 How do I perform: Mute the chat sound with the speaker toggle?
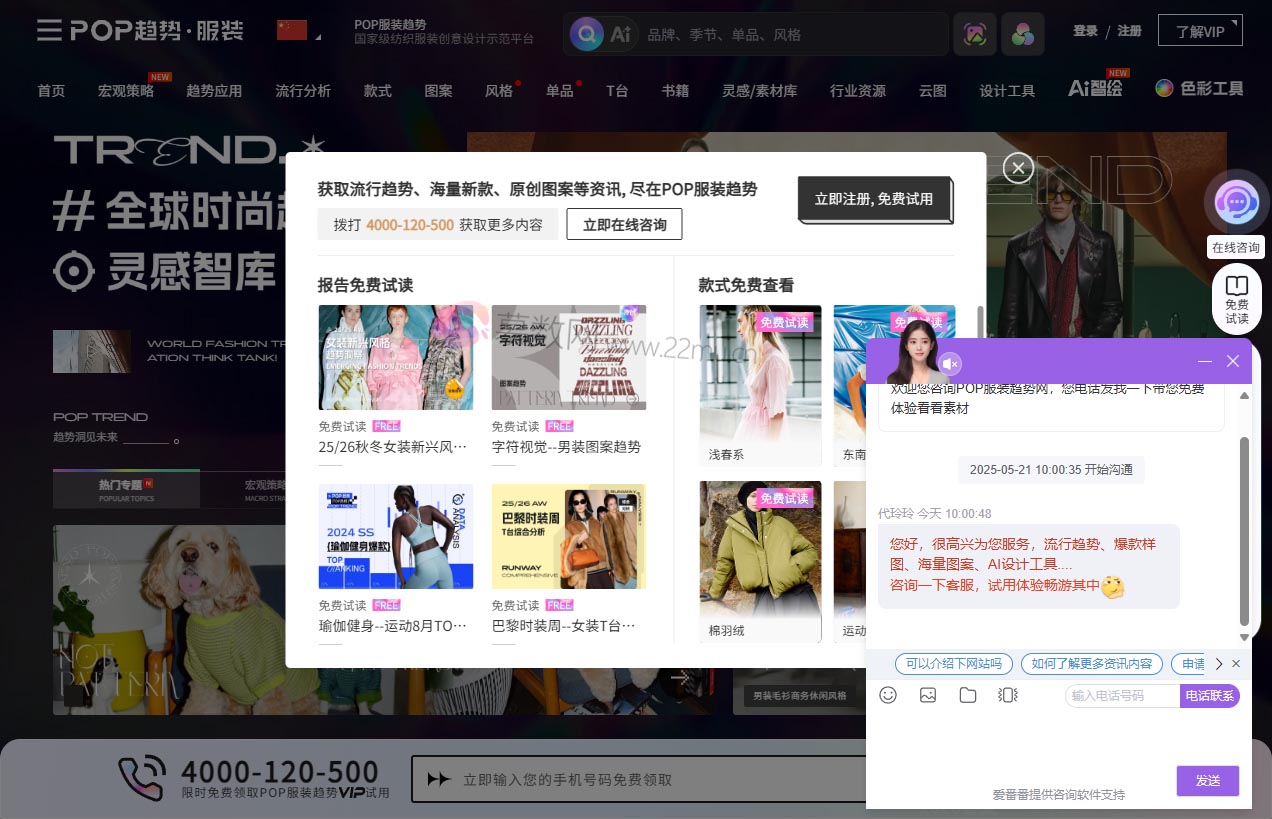(x=950, y=363)
